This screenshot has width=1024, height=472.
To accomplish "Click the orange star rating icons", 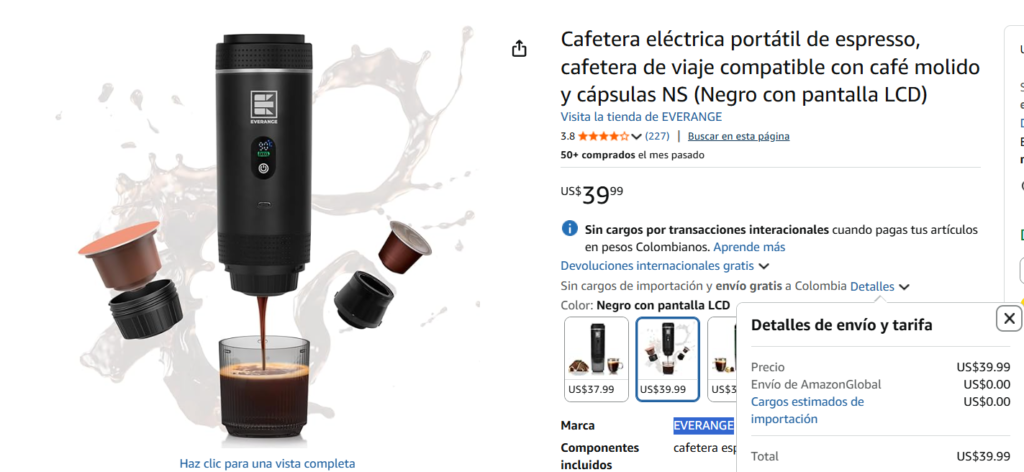I will click(603, 136).
